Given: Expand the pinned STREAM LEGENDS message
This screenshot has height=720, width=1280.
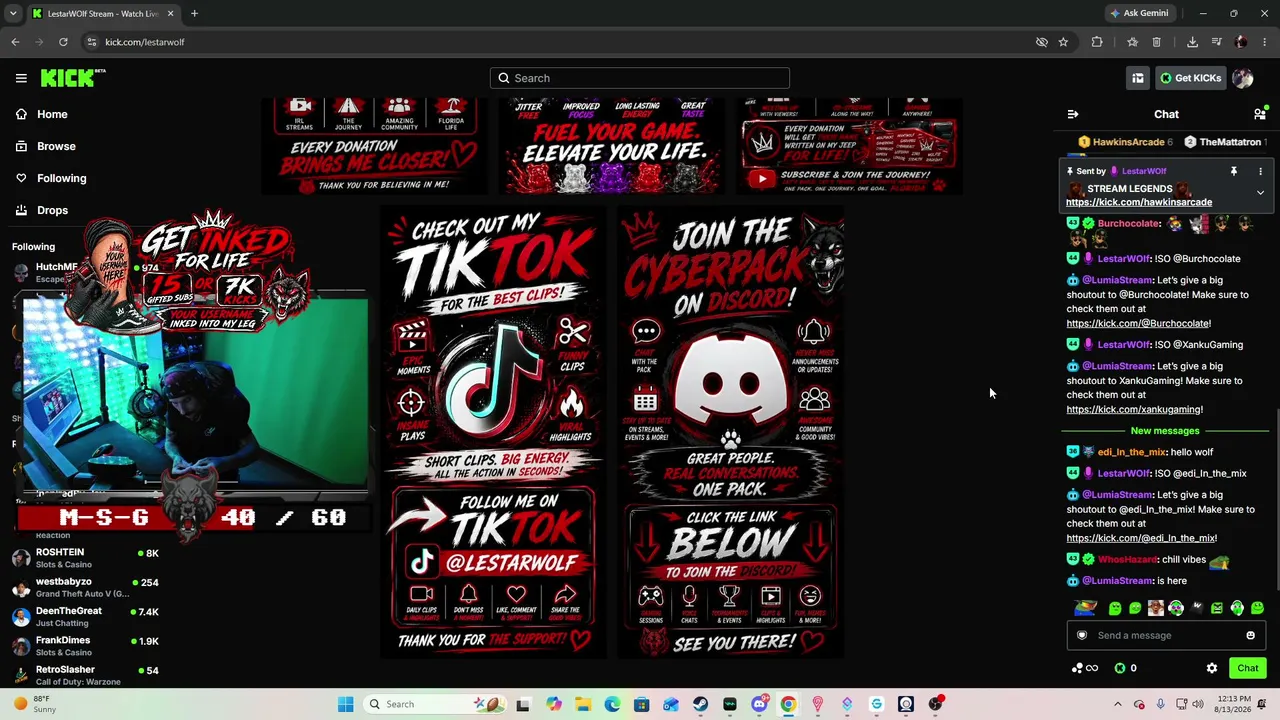Looking at the screenshot, I should tap(1260, 192).
